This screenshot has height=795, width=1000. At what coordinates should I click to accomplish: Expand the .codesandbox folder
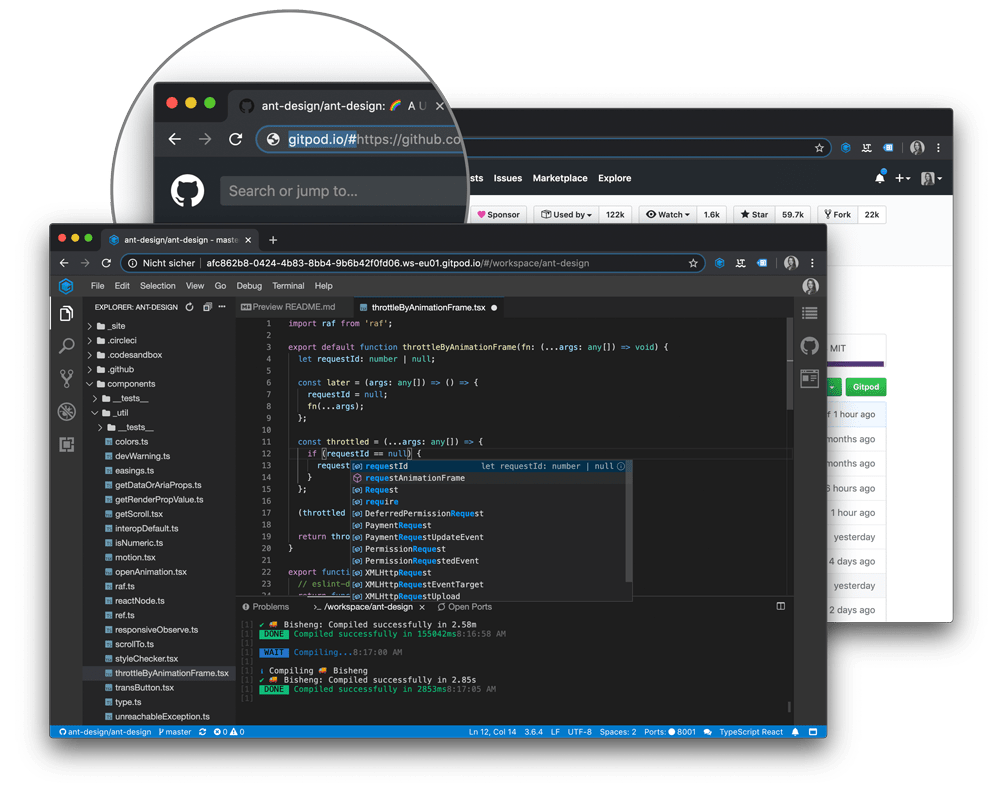[89, 355]
